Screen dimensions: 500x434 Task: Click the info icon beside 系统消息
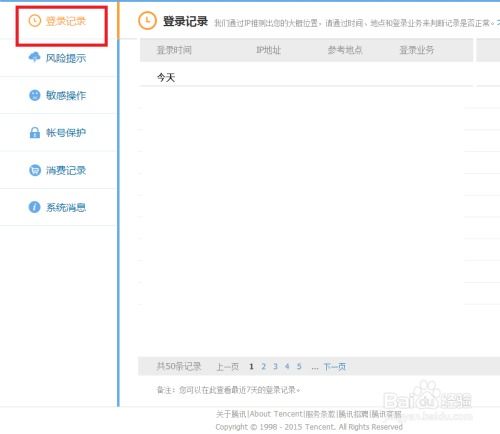click(x=34, y=207)
